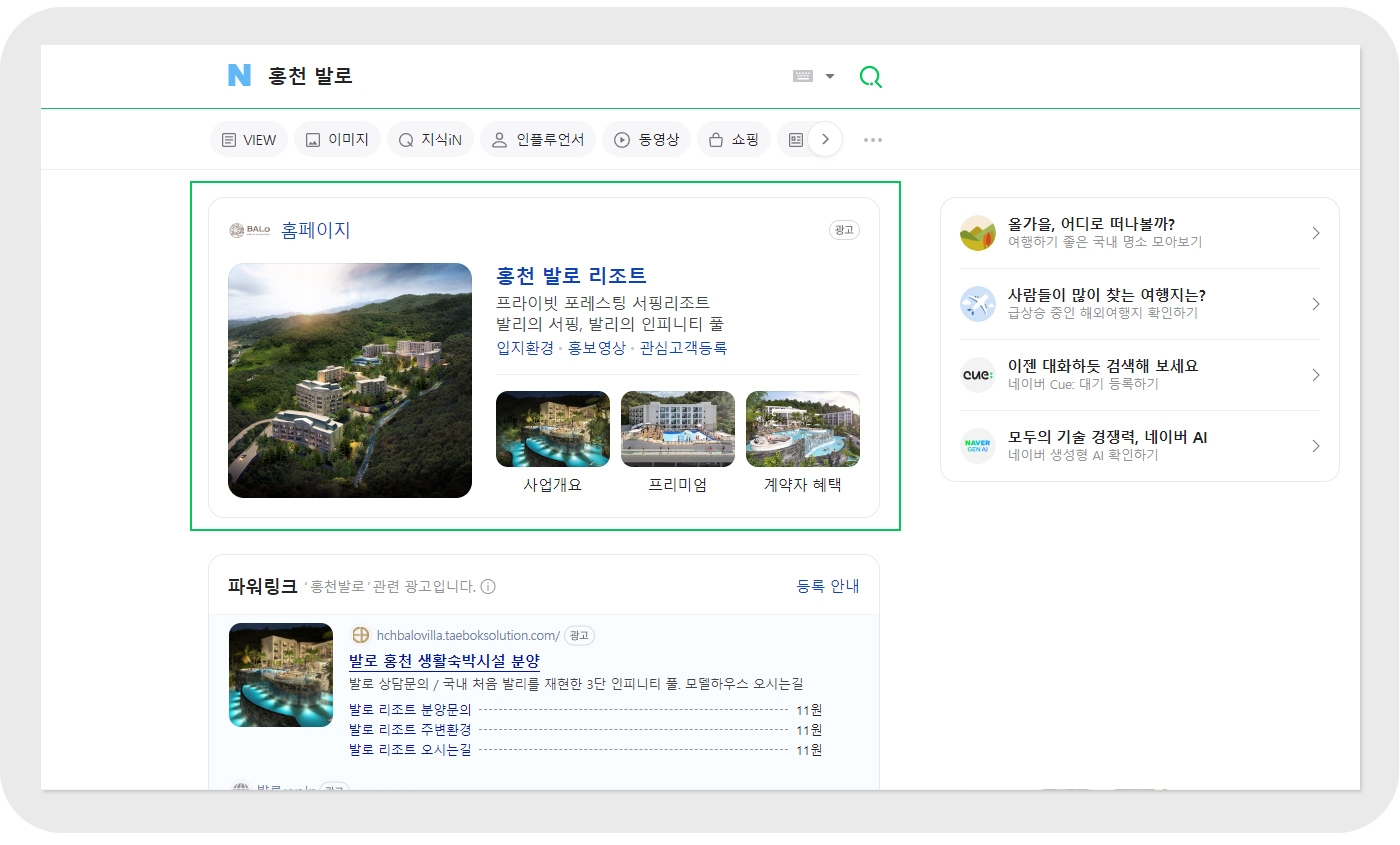Open the 등록 안내 link
Image resolution: width=1400 pixels, height=845 pixels.
pyautogui.click(x=828, y=586)
